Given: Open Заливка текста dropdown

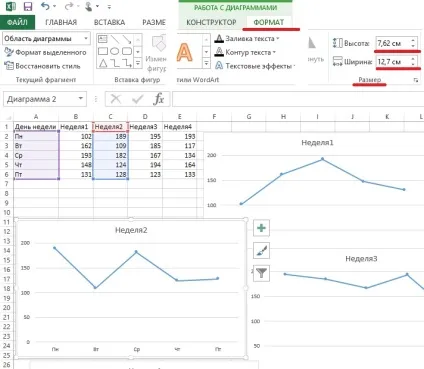Looking at the screenshot, I should [247, 39].
